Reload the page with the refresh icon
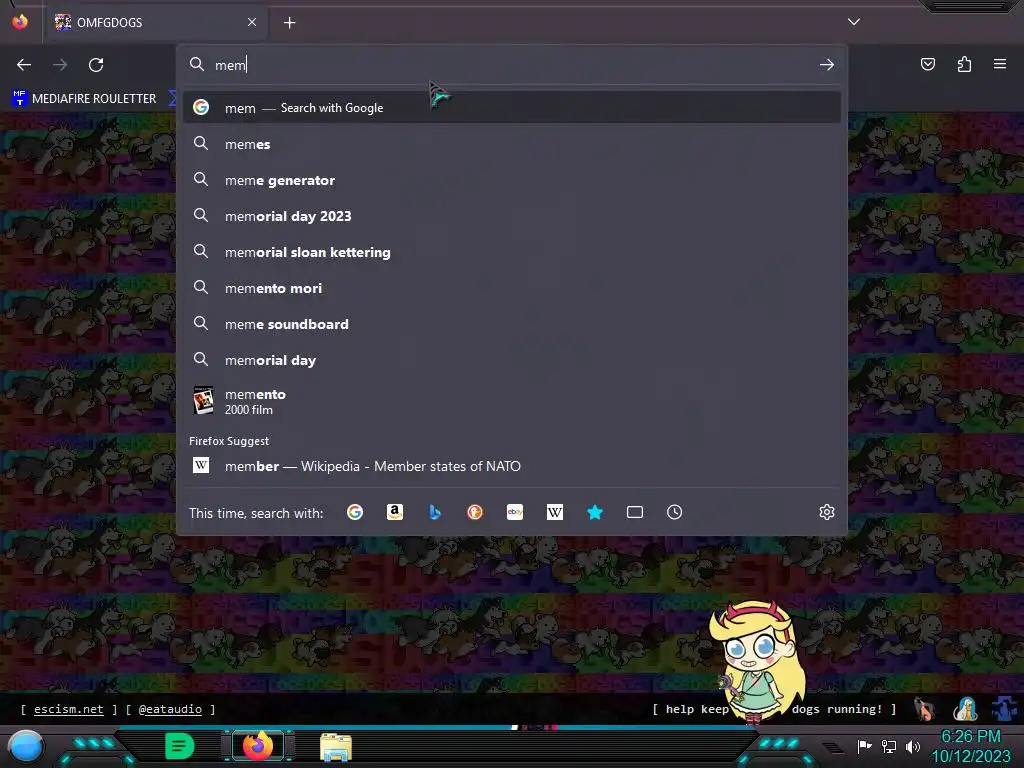This screenshot has width=1024, height=768. [96, 65]
